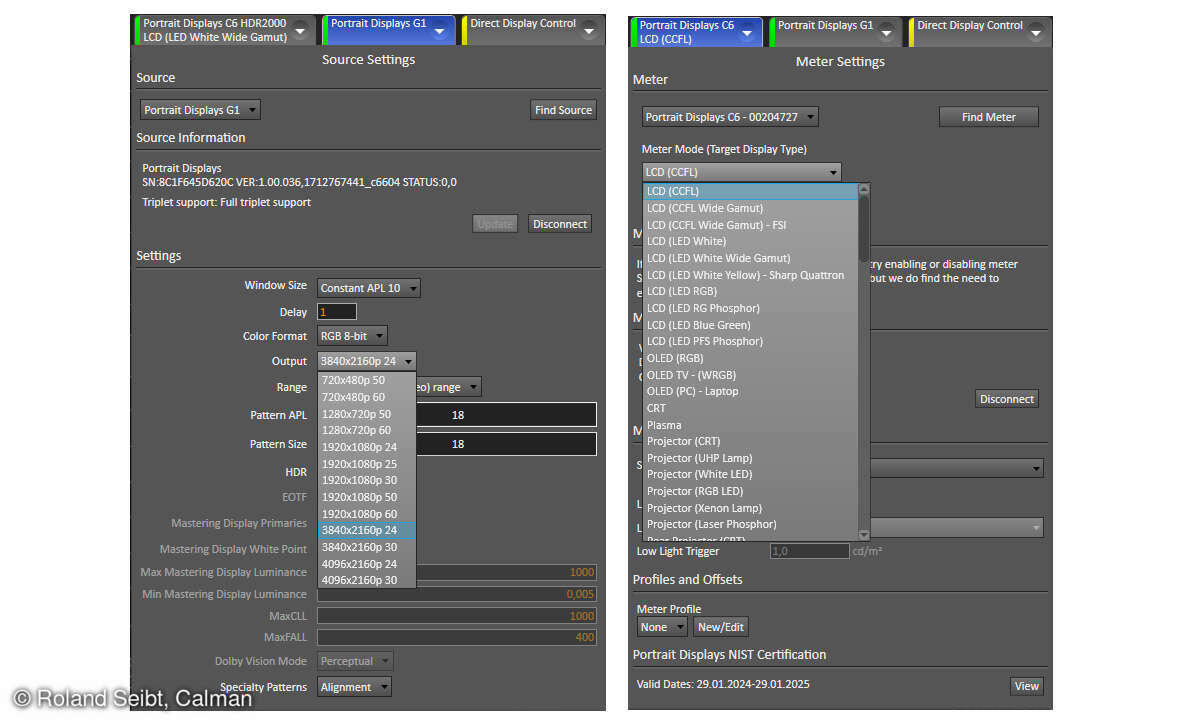Viewport: 1200px width, 720px height.
Task: Select the Direct Display Control tab in Source Settings
Action: [x=532, y=30]
